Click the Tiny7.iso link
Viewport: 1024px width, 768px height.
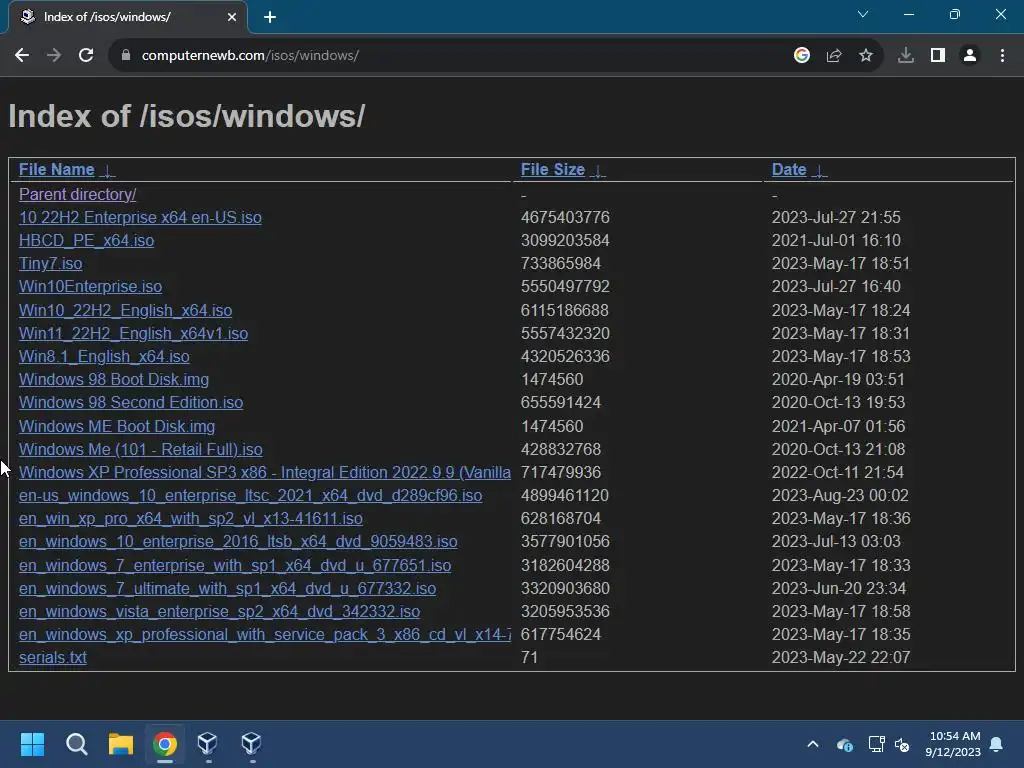point(51,263)
